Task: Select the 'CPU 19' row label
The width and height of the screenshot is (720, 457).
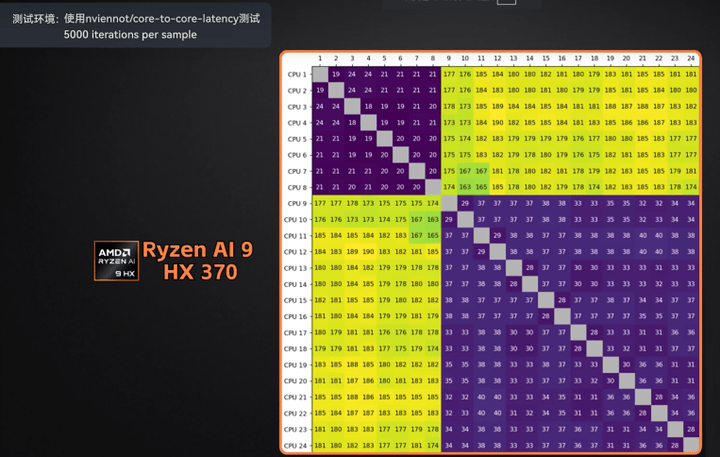Action: tap(295, 365)
